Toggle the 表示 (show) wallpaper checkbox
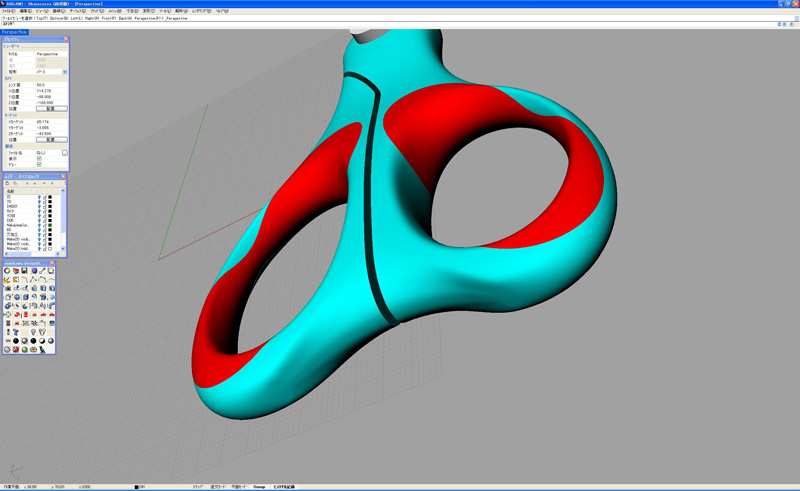 point(39,158)
